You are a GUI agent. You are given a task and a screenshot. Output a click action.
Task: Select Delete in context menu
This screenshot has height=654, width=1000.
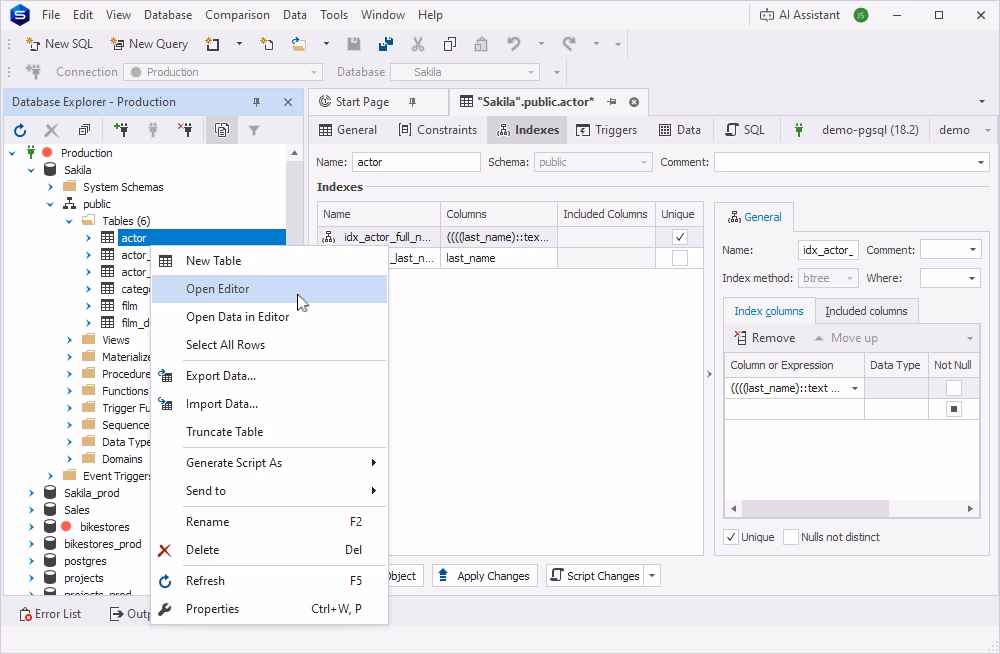269,549
